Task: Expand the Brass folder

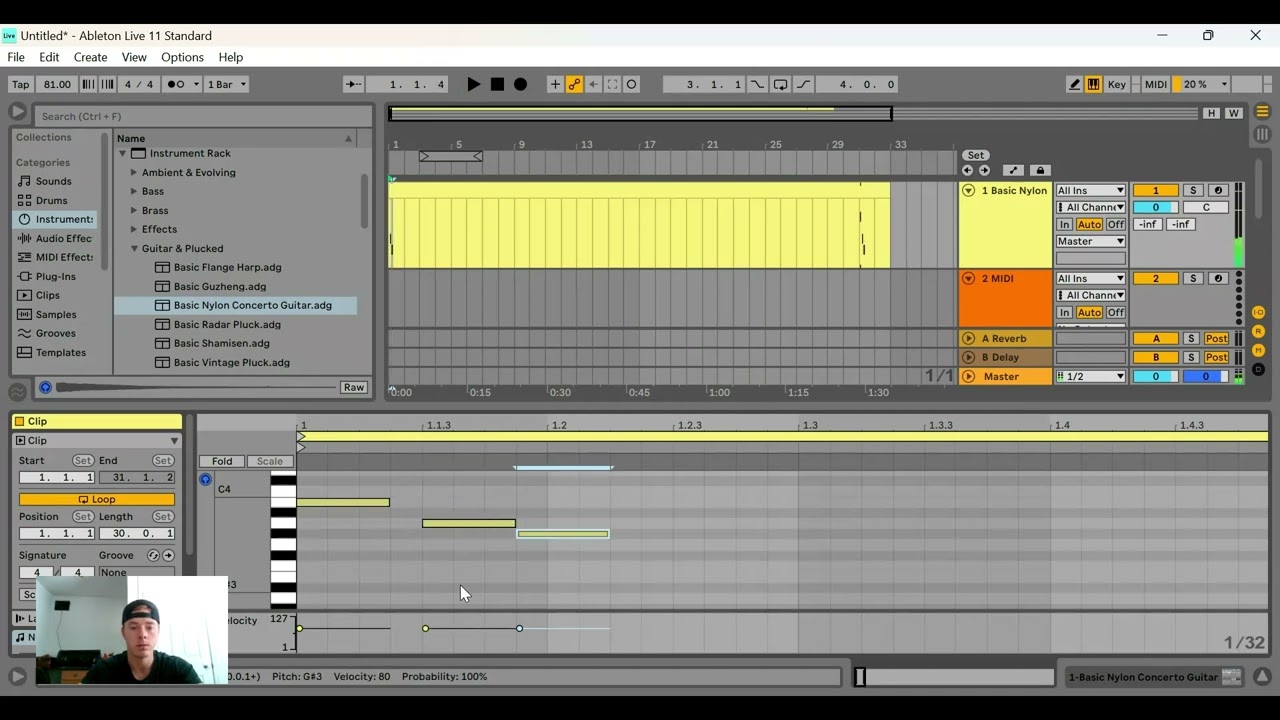Action: pos(133,210)
